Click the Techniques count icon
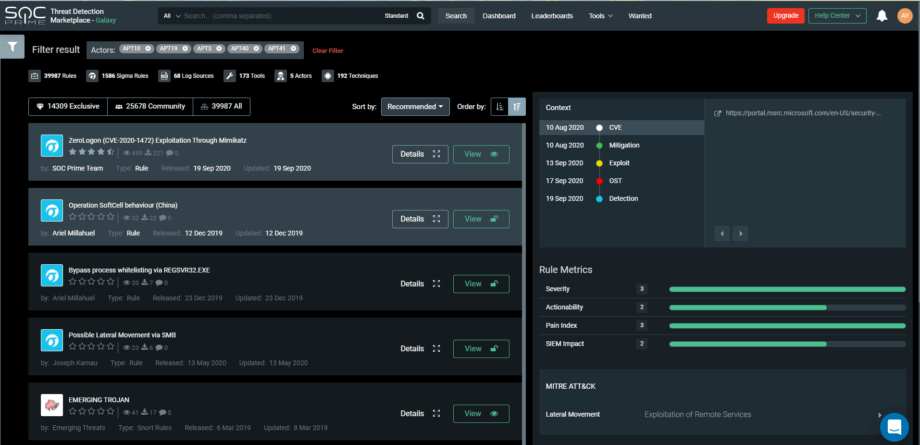The width and height of the screenshot is (920, 445). [x=328, y=76]
